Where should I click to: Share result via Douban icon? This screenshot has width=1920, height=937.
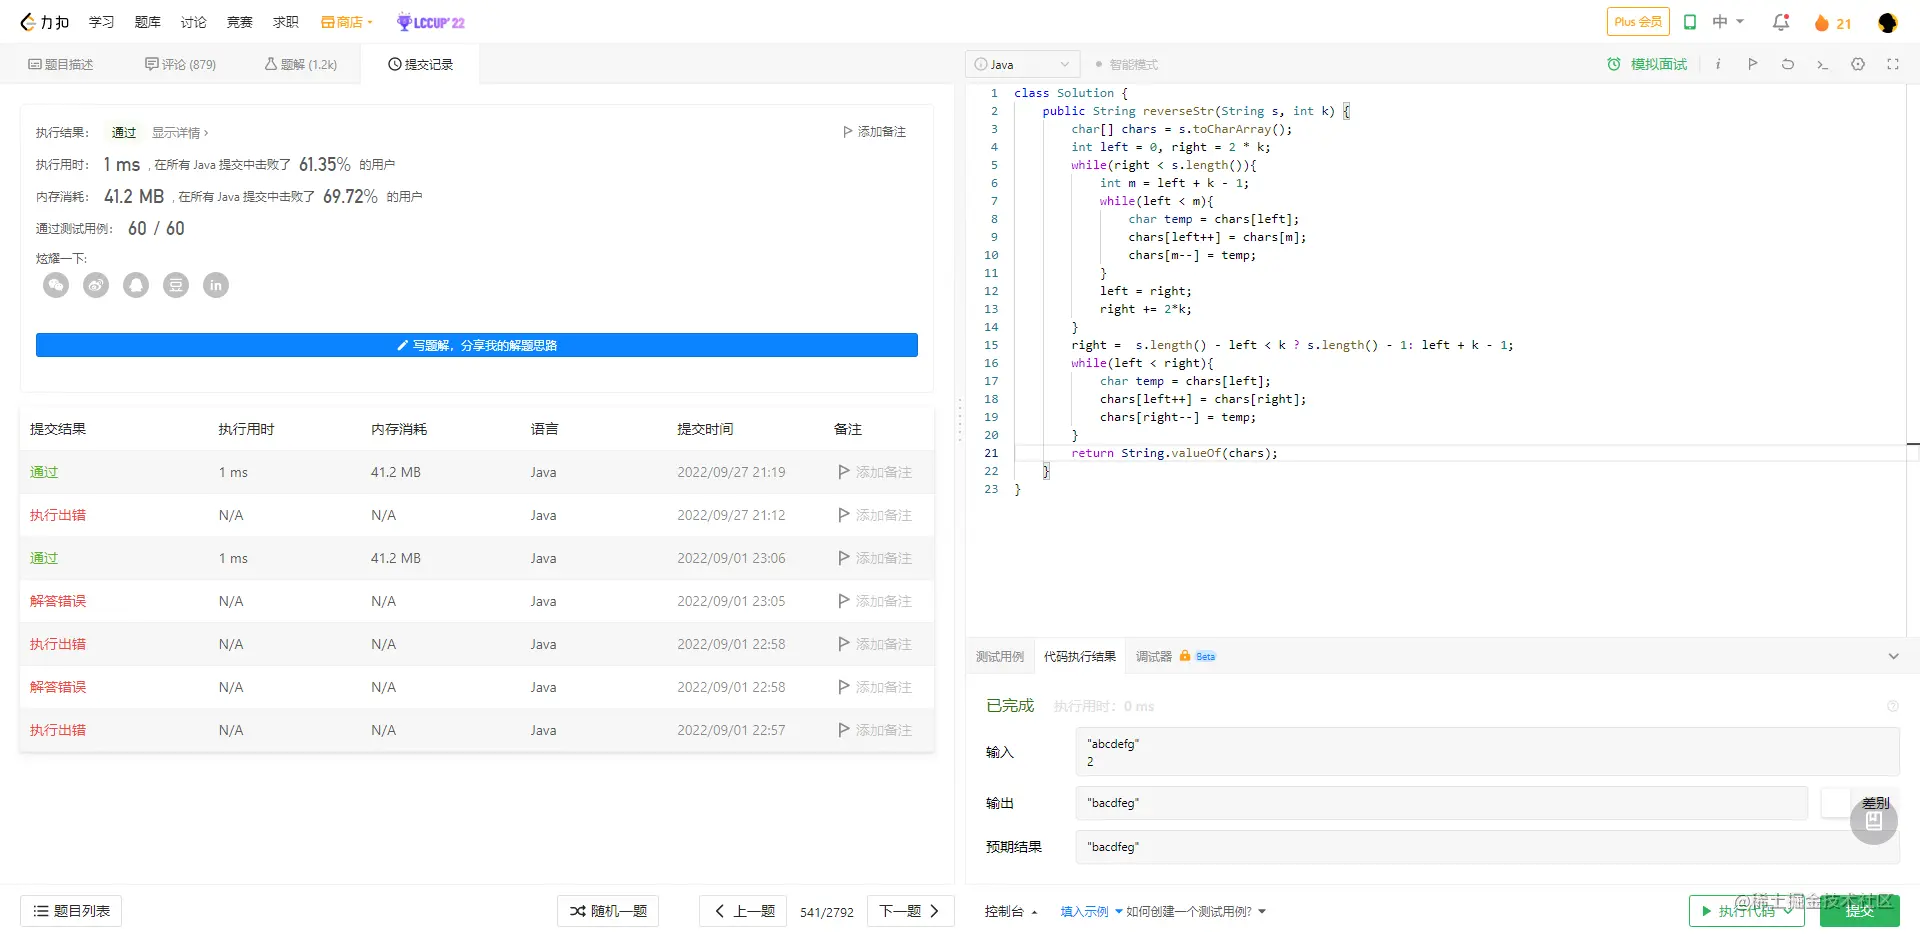[176, 285]
